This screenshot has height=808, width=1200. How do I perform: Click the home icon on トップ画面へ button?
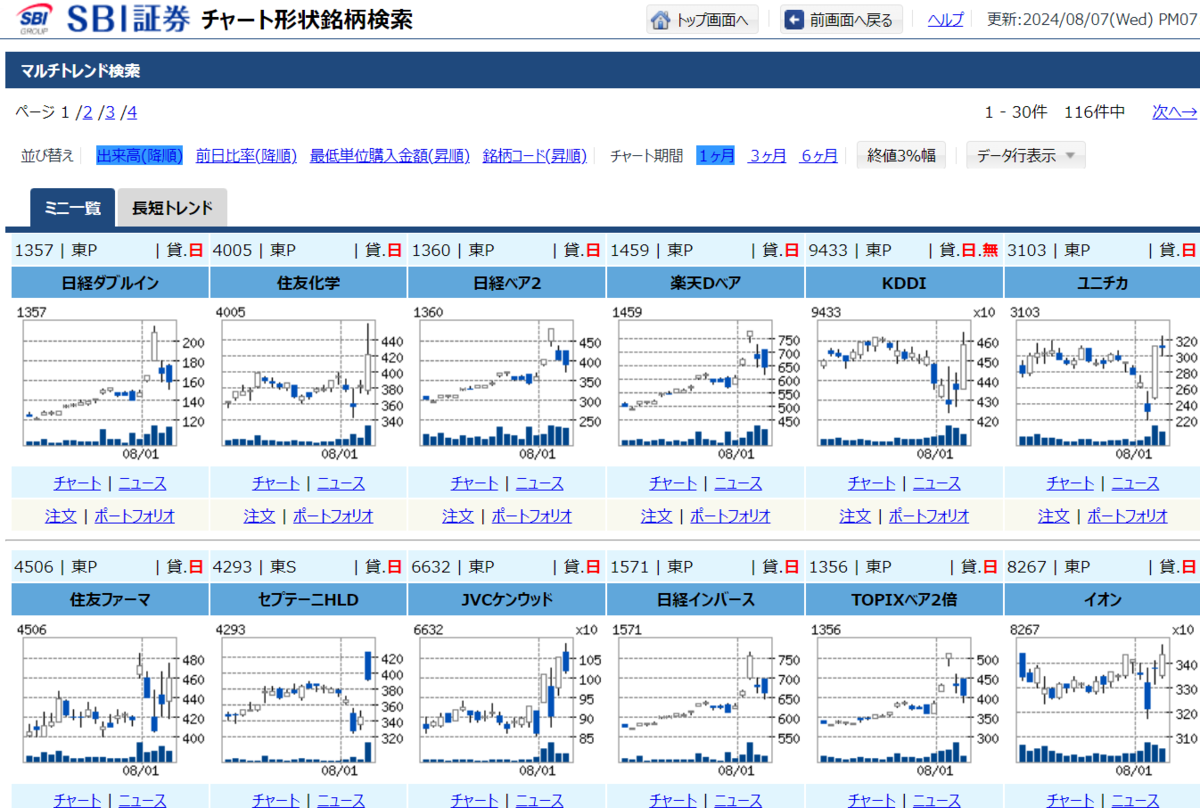[x=662, y=19]
